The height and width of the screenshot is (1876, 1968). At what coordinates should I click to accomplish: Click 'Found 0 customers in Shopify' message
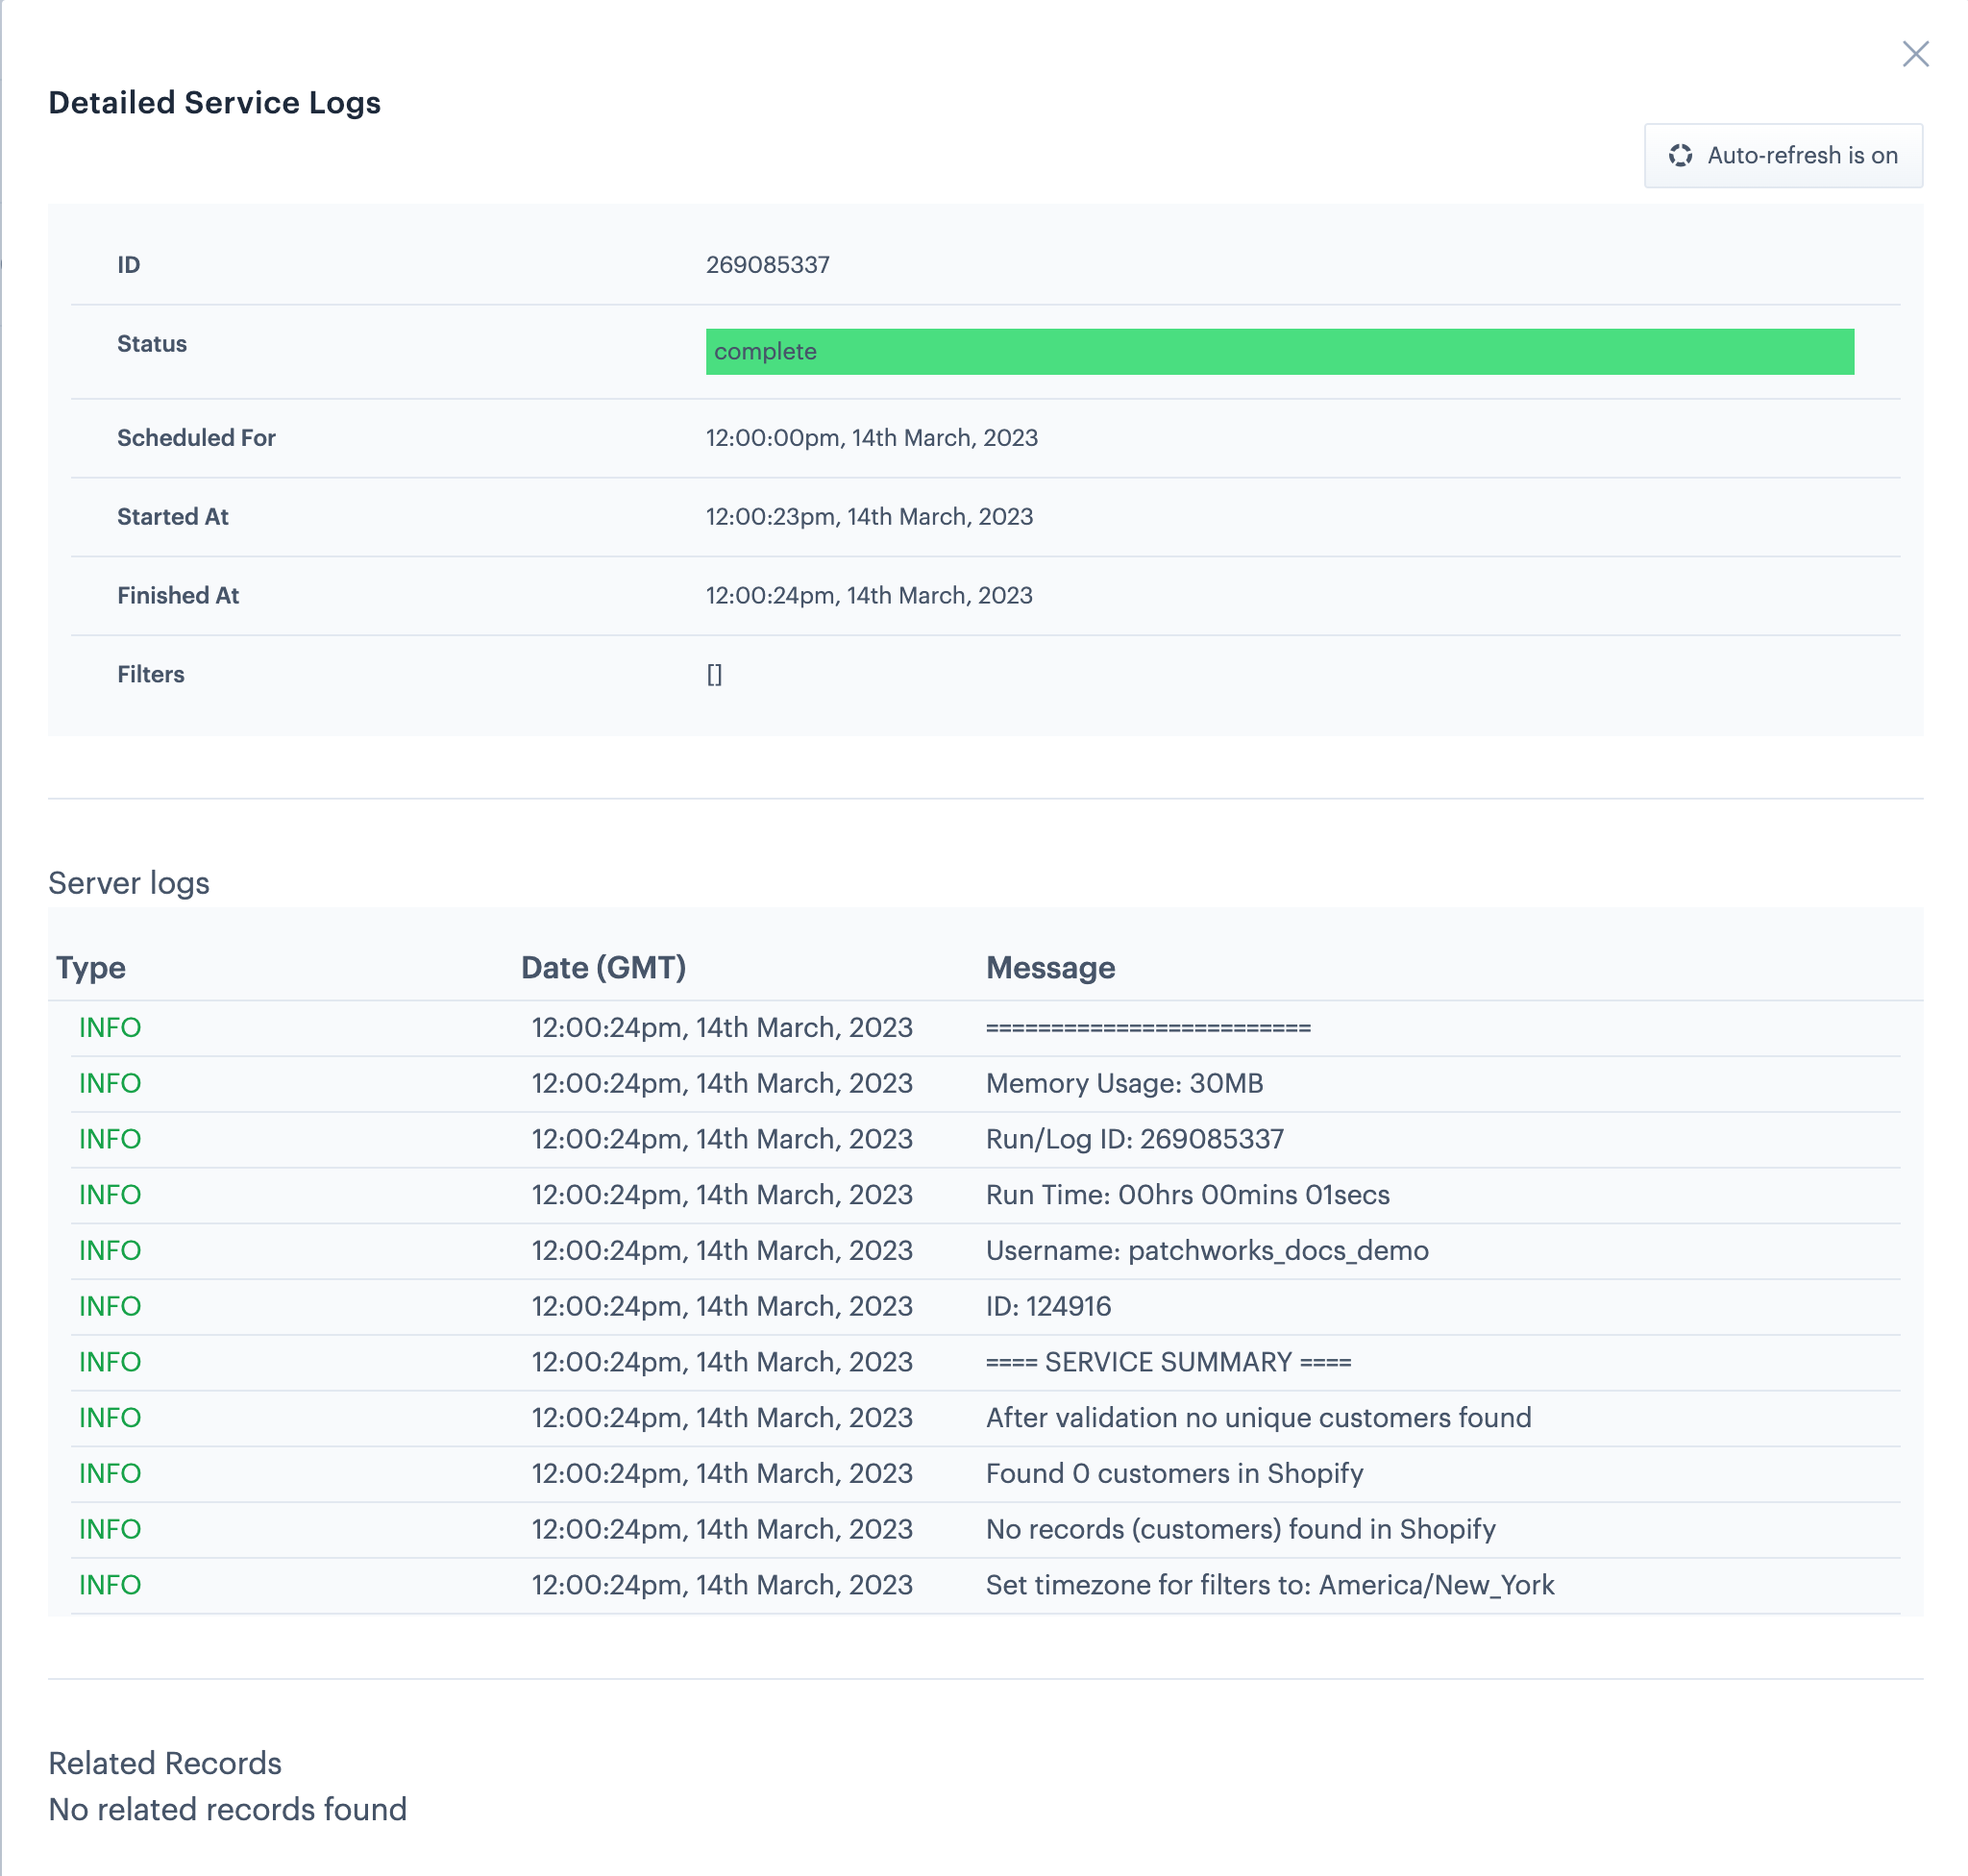click(1173, 1473)
